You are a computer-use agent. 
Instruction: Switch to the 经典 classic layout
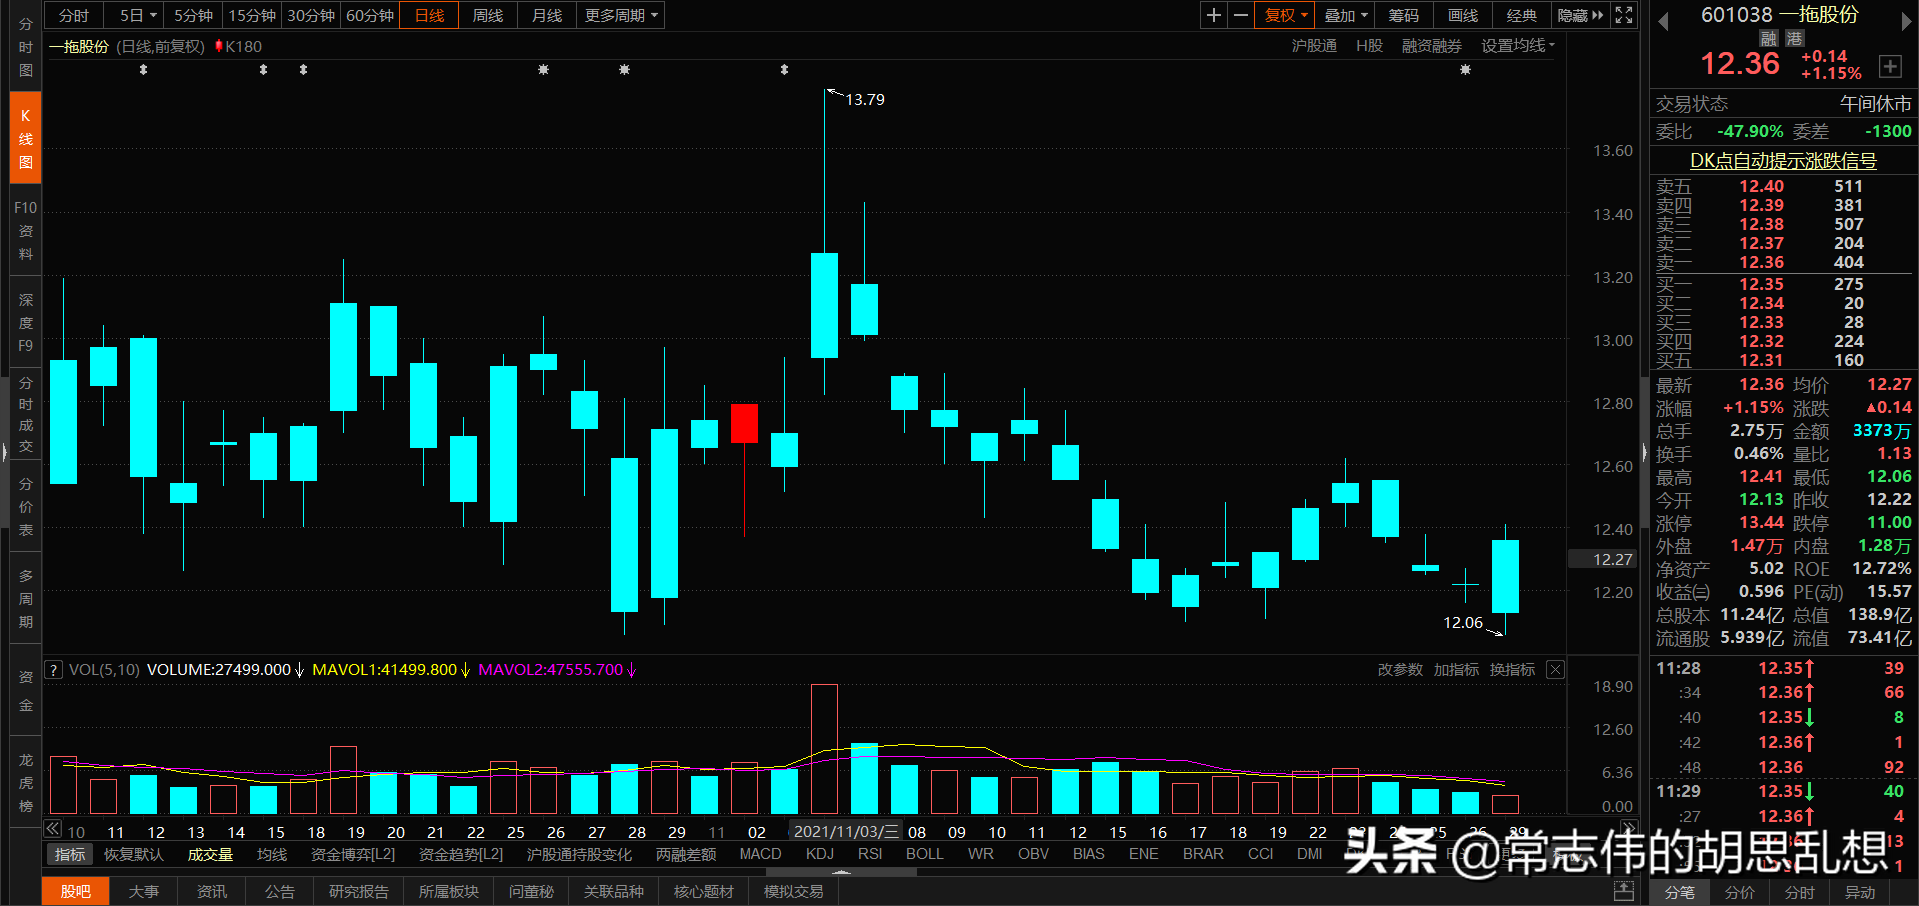point(1521,15)
